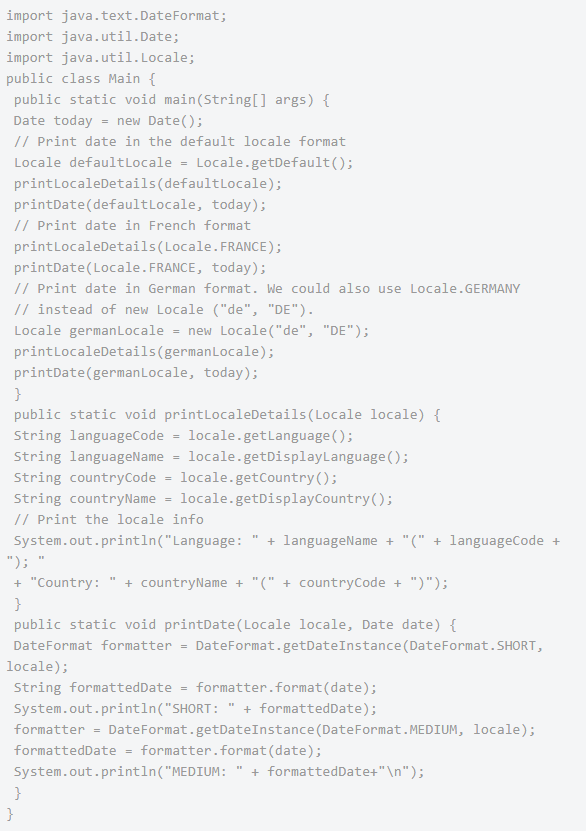The width and height of the screenshot is (586, 831).
Task: Click the main method signature line
Action: tap(172, 100)
